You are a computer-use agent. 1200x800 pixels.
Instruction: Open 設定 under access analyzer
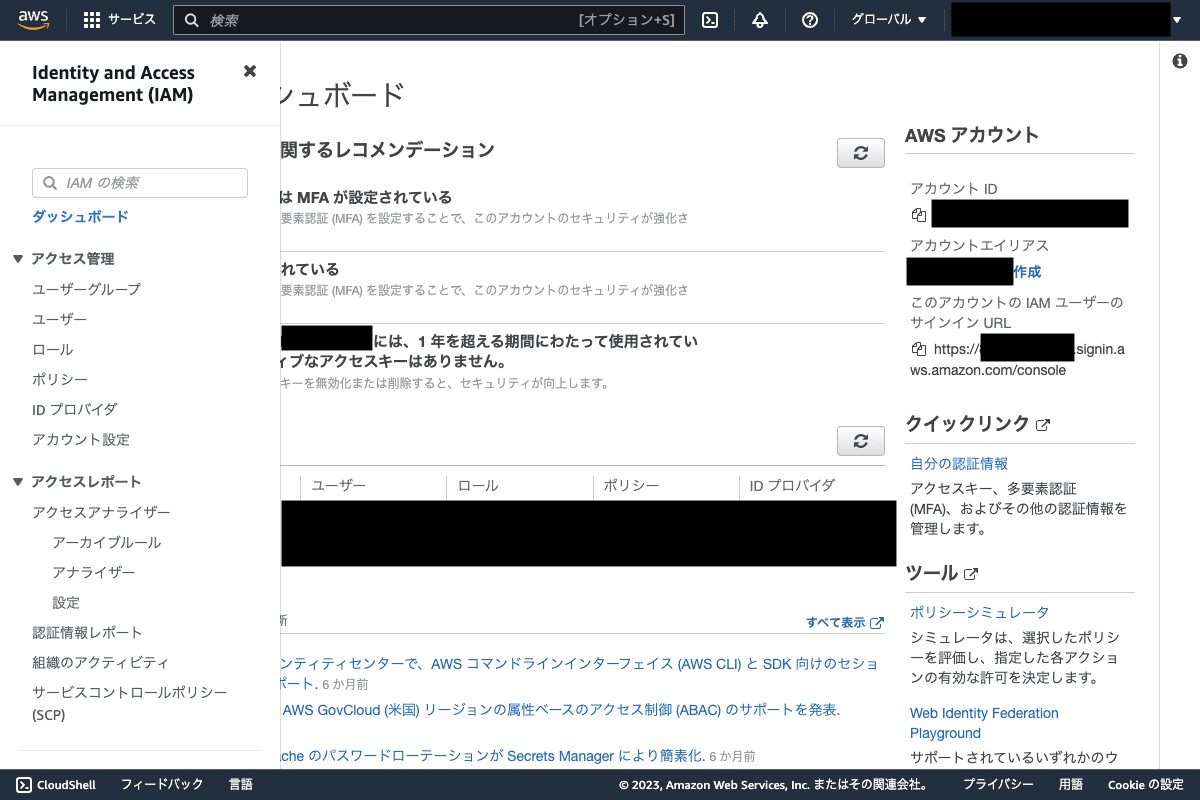click(x=66, y=602)
